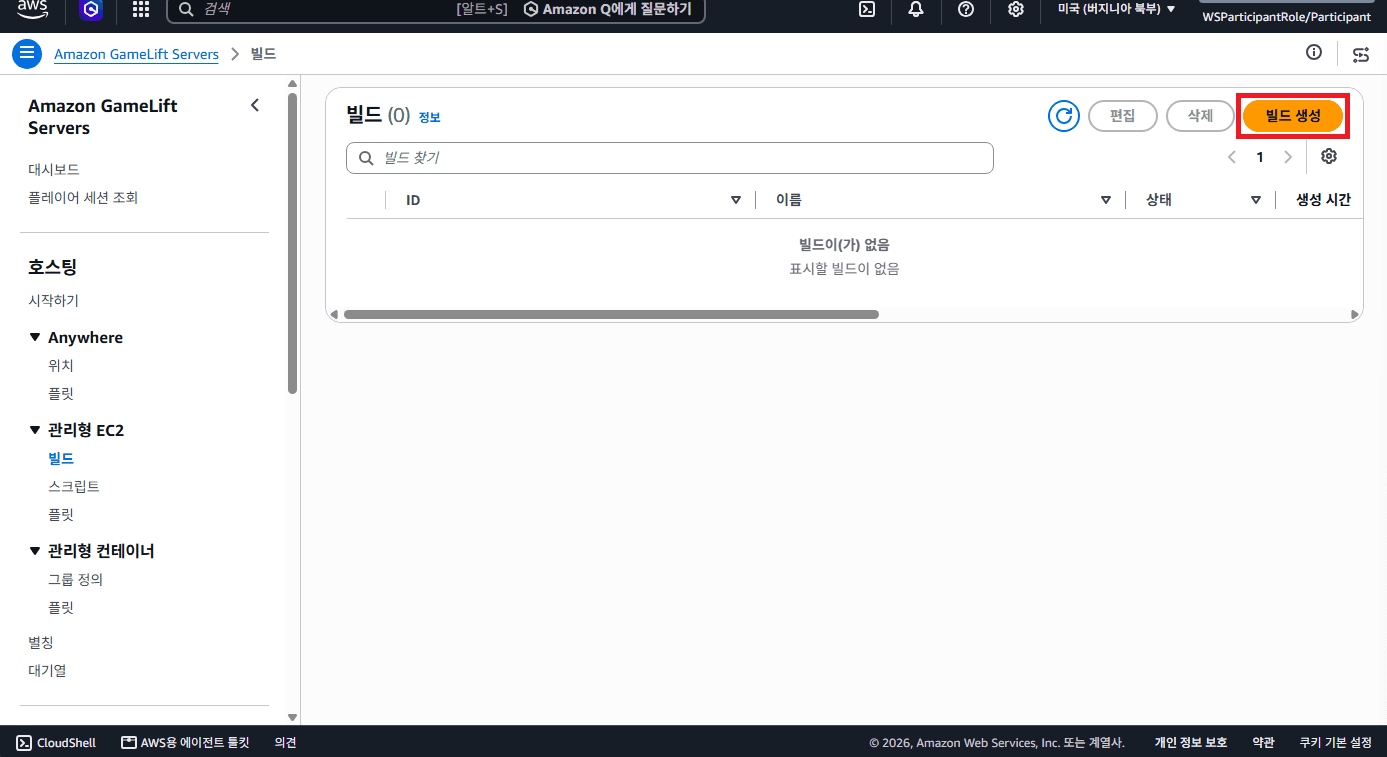Viewport: 1387px width, 757px height.
Task: Open the help question mark menu
Action: pyautogui.click(x=966, y=9)
